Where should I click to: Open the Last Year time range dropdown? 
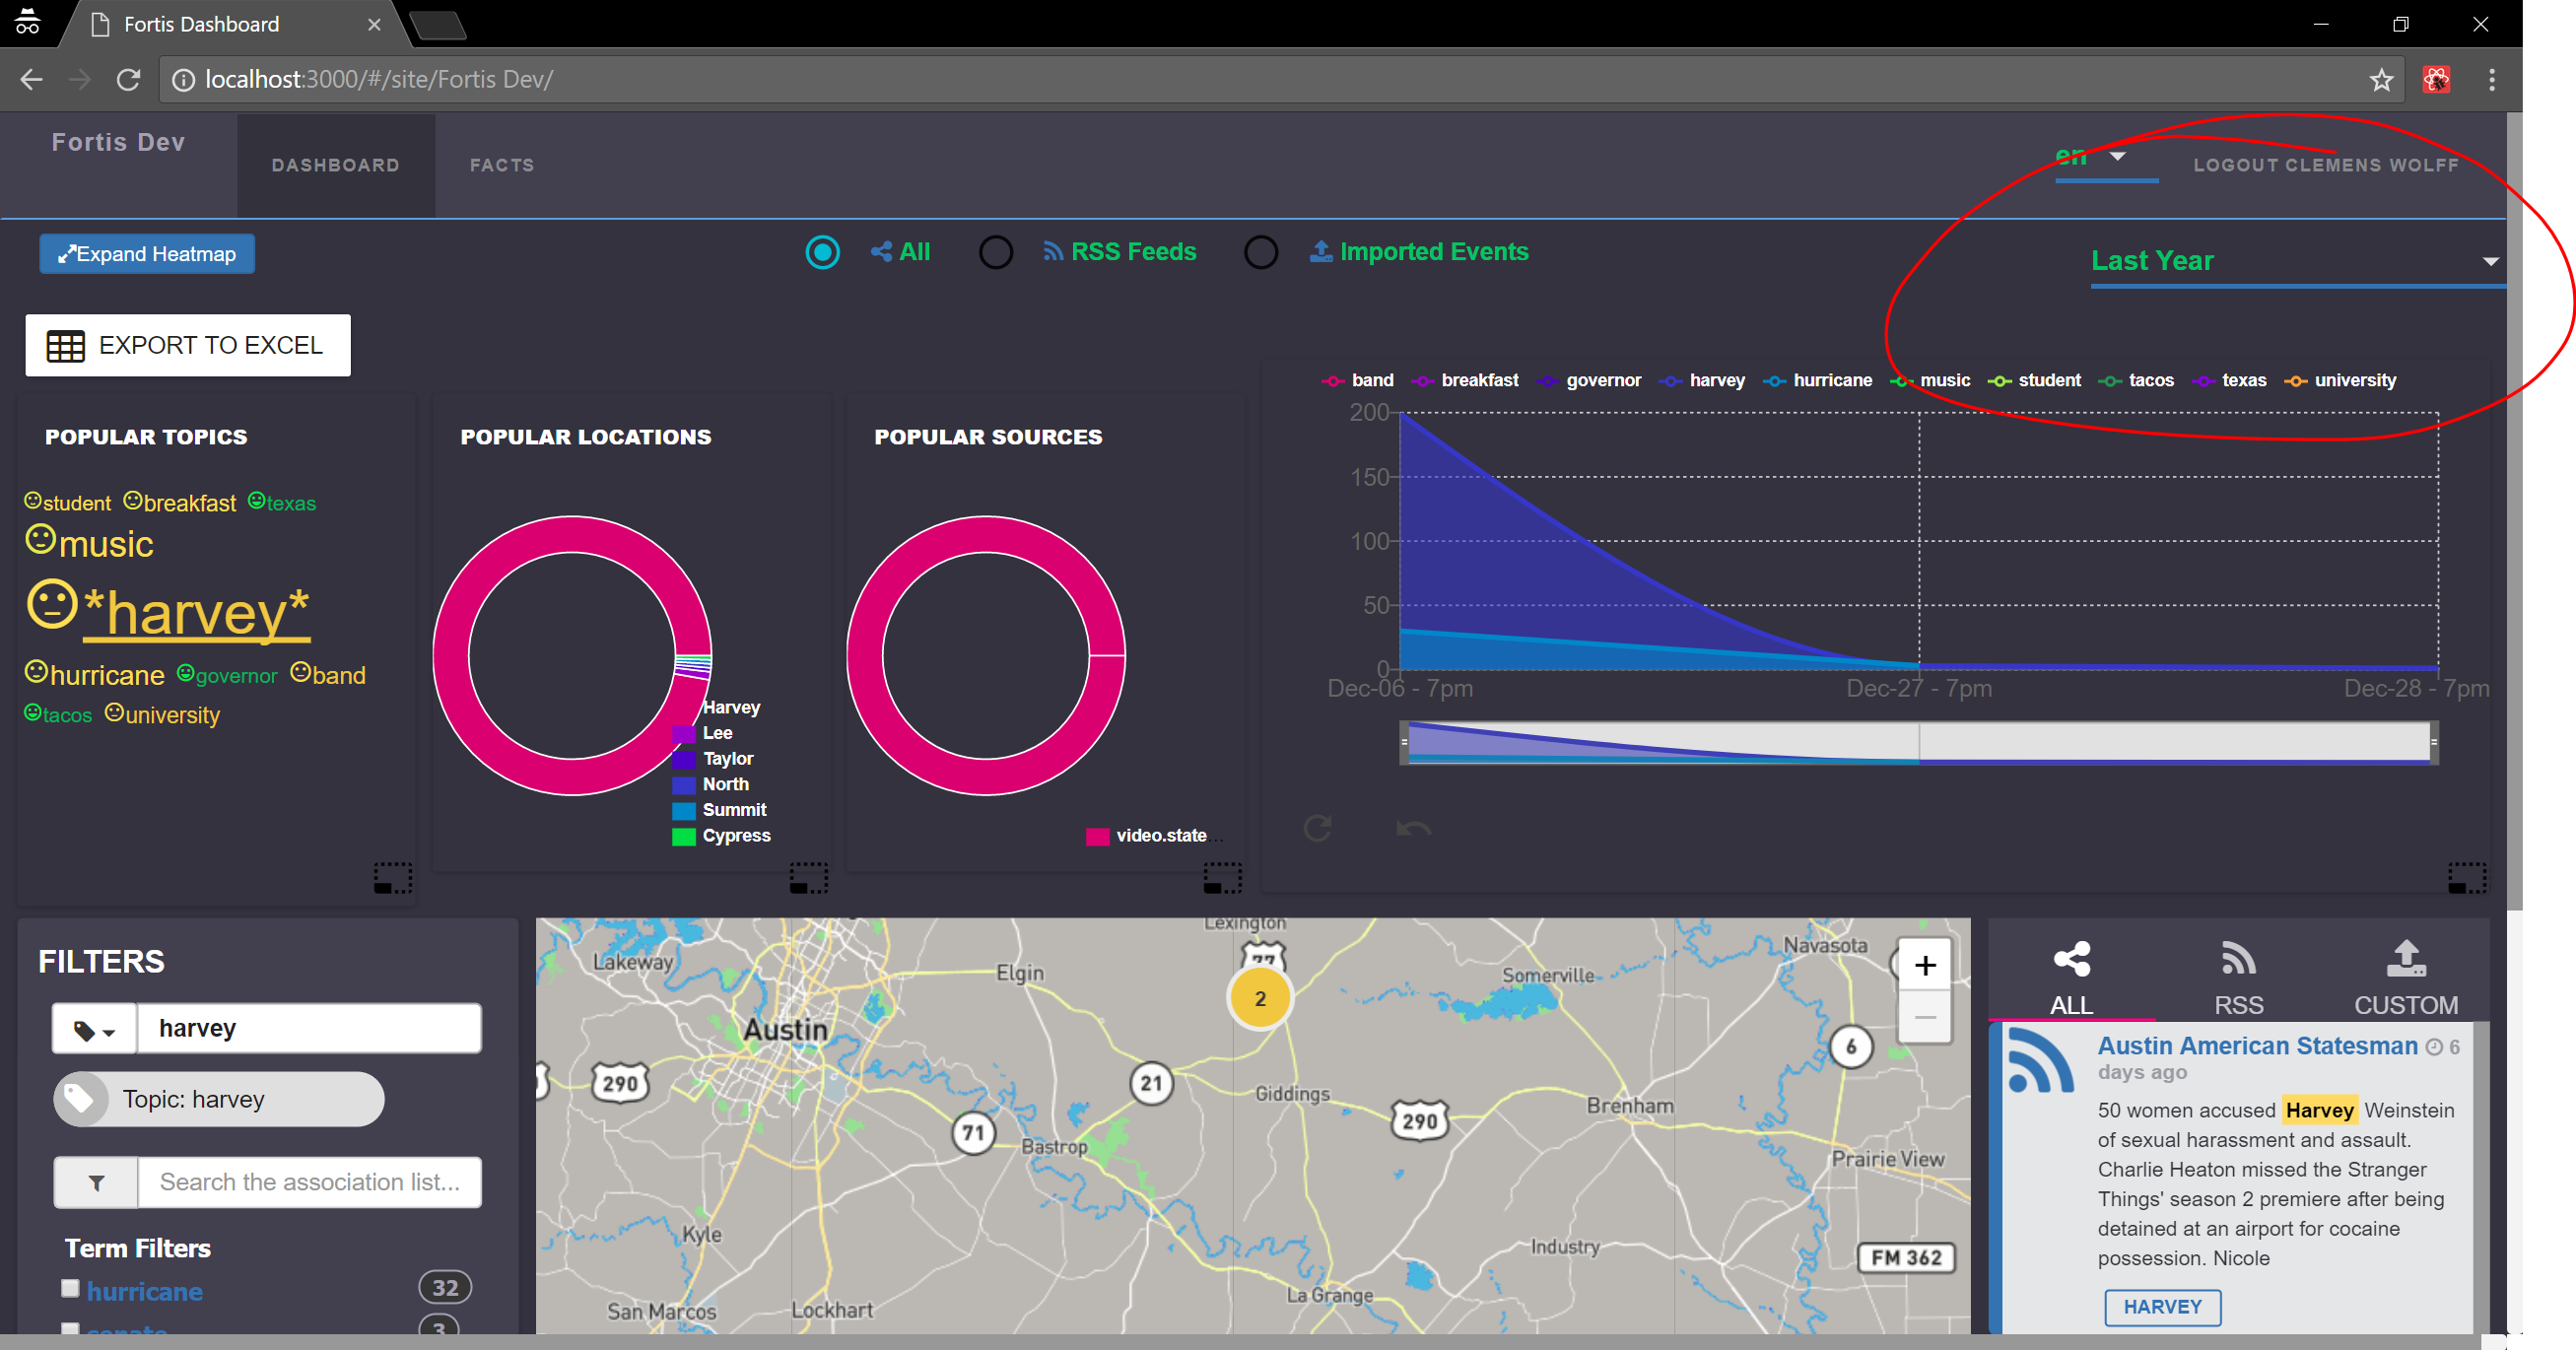click(2296, 261)
